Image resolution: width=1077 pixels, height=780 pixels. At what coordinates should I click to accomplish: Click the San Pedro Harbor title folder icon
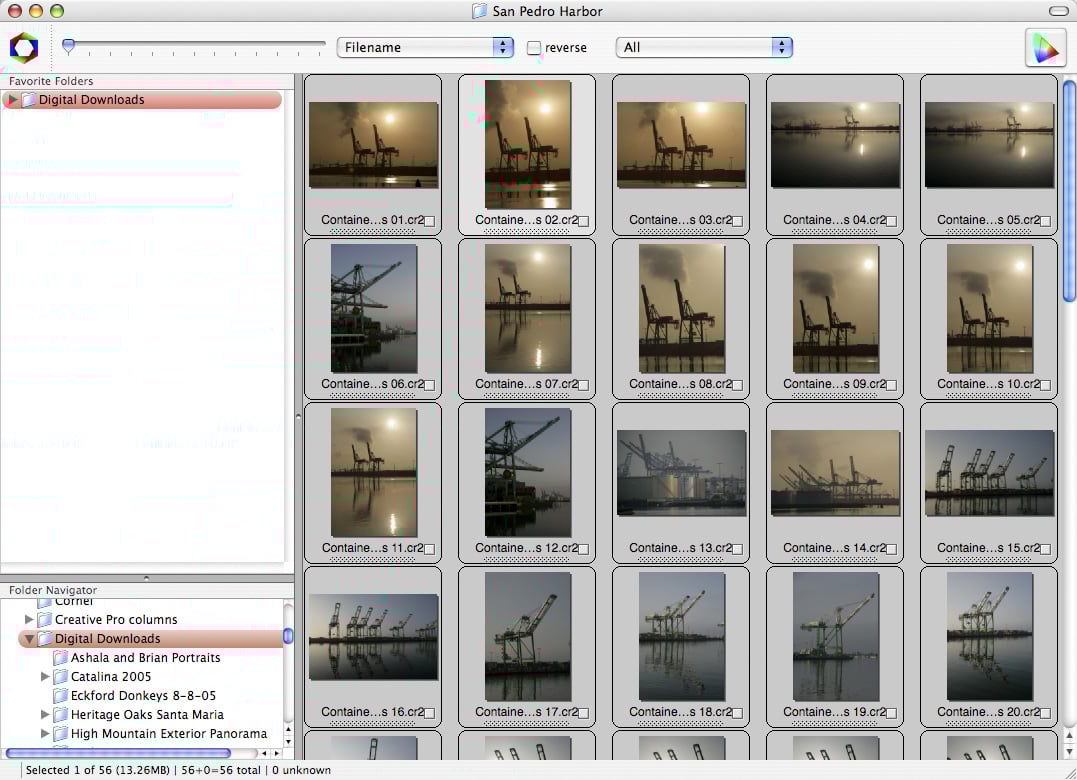(480, 11)
